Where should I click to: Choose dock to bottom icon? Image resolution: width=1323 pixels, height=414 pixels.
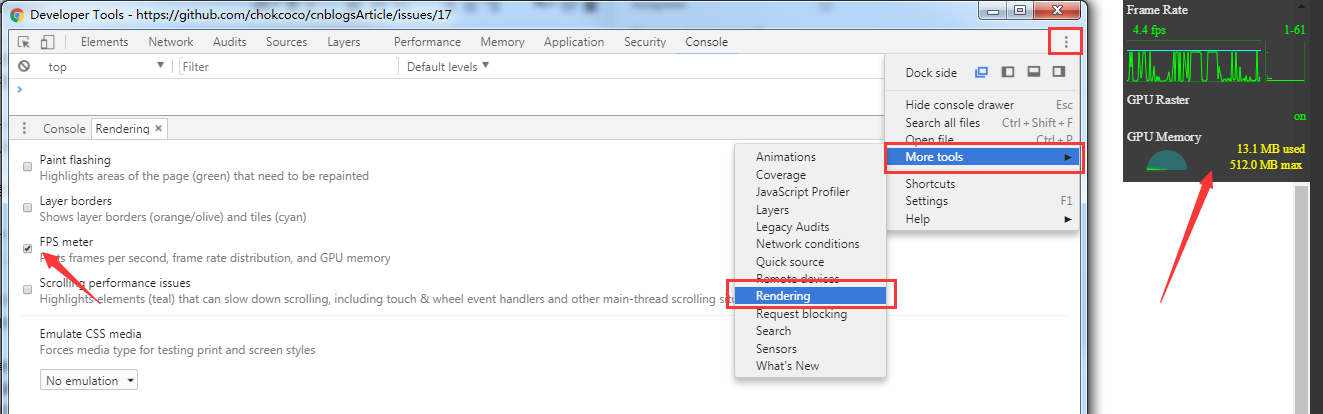(1033, 72)
